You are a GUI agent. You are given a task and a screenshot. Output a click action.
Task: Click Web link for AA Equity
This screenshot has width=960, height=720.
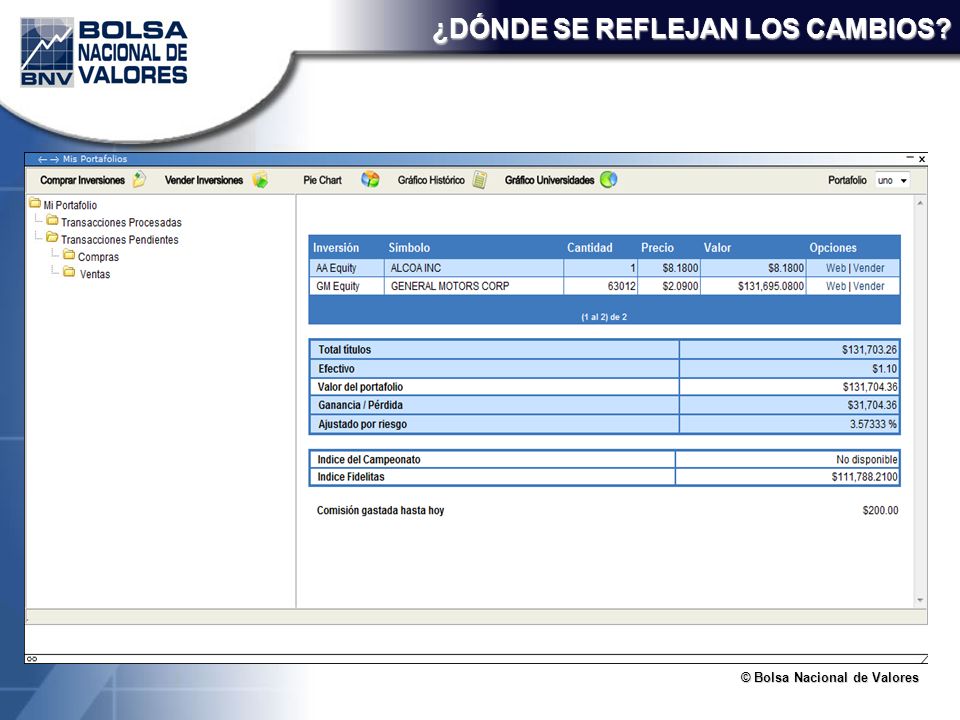click(836, 268)
